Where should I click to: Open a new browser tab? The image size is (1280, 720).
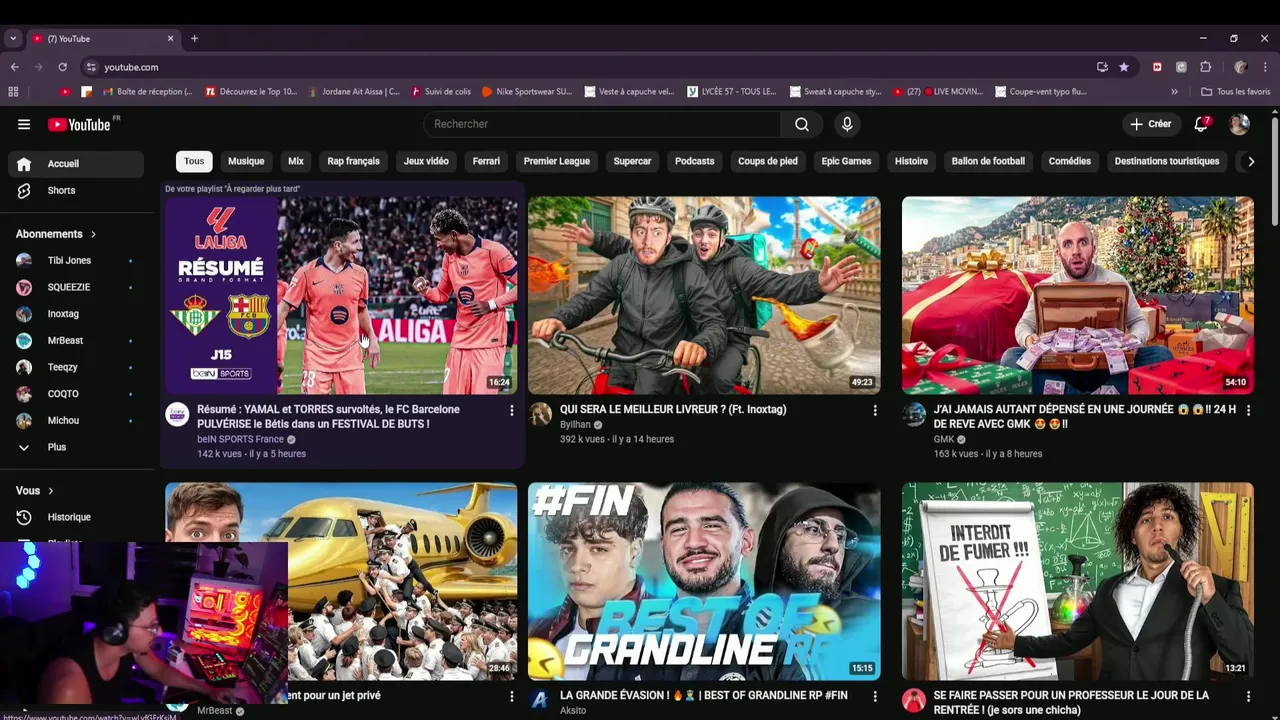pyautogui.click(x=194, y=39)
